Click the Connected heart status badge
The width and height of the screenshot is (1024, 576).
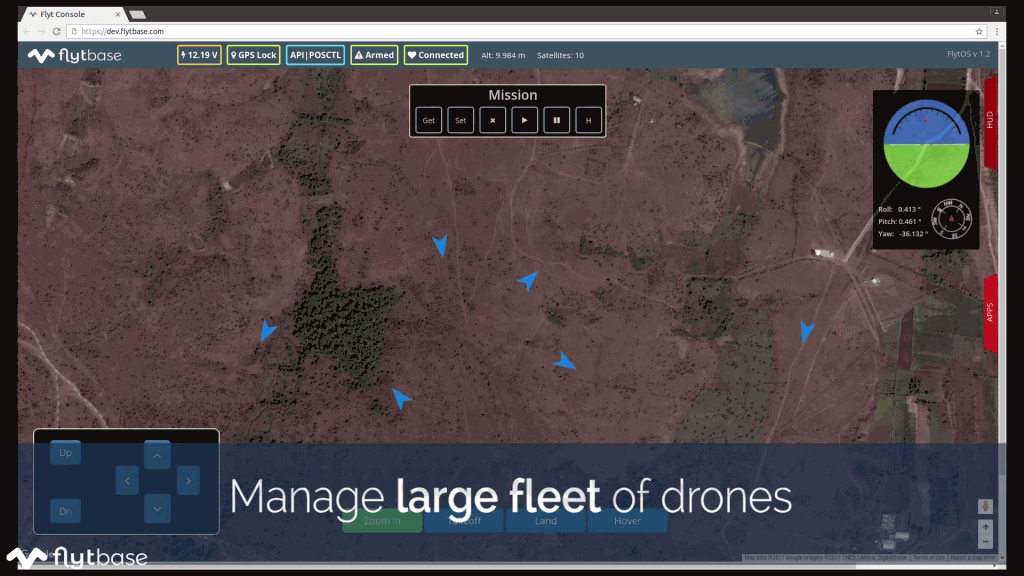(x=435, y=55)
